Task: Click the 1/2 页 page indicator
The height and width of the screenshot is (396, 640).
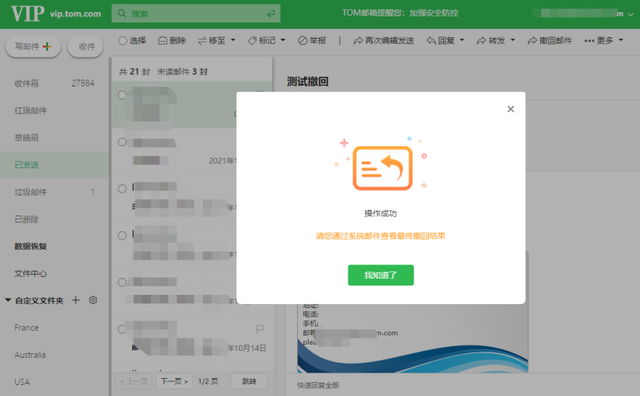Action: pyautogui.click(x=208, y=381)
